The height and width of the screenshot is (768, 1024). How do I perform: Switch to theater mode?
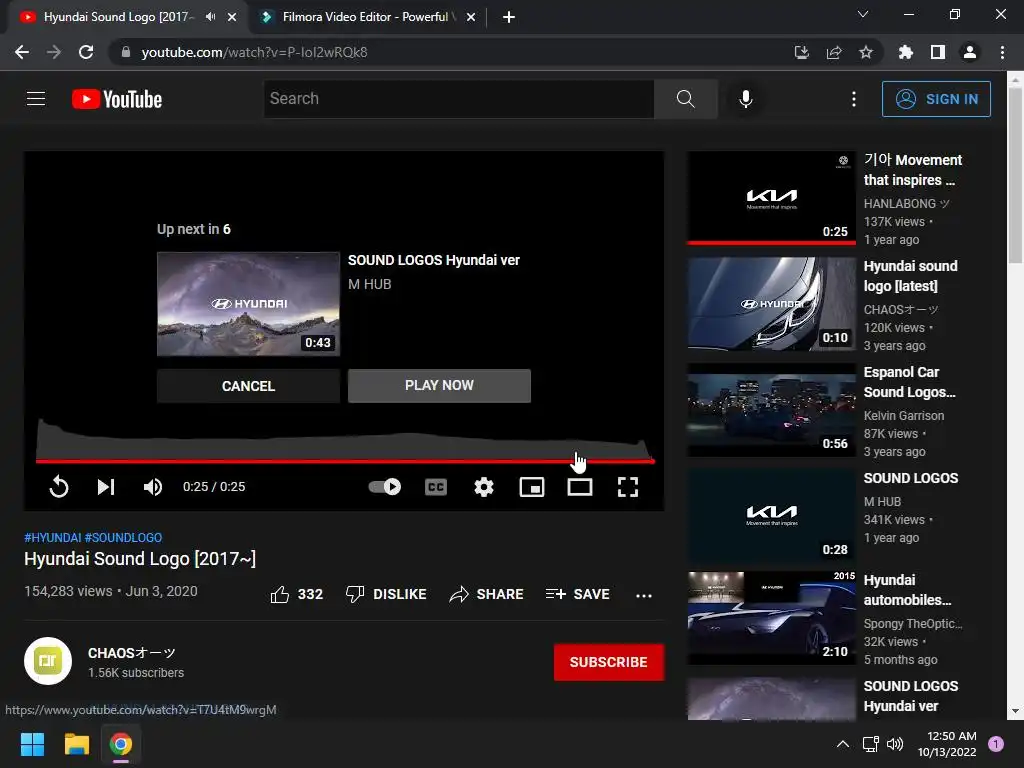(580, 487)
